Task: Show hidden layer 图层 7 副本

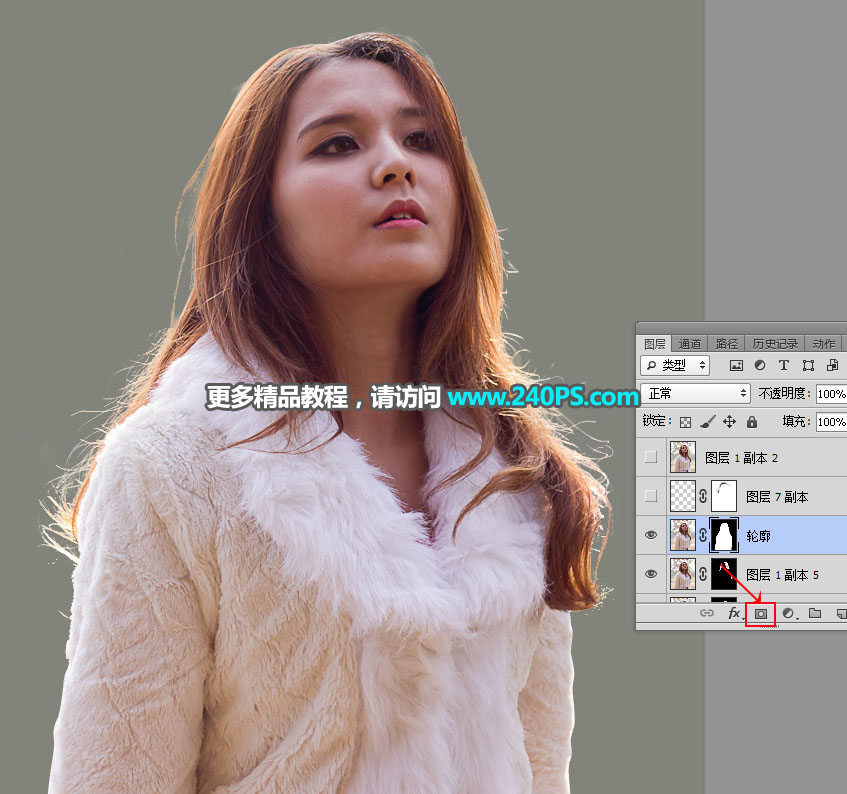Action: (651, 496)
